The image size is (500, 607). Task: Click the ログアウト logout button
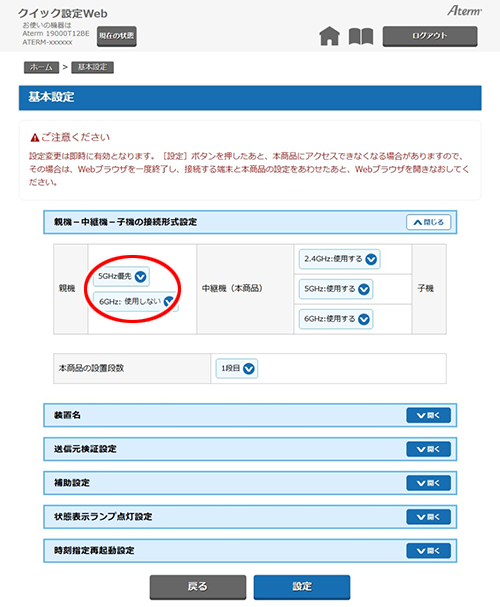[430, 36]
